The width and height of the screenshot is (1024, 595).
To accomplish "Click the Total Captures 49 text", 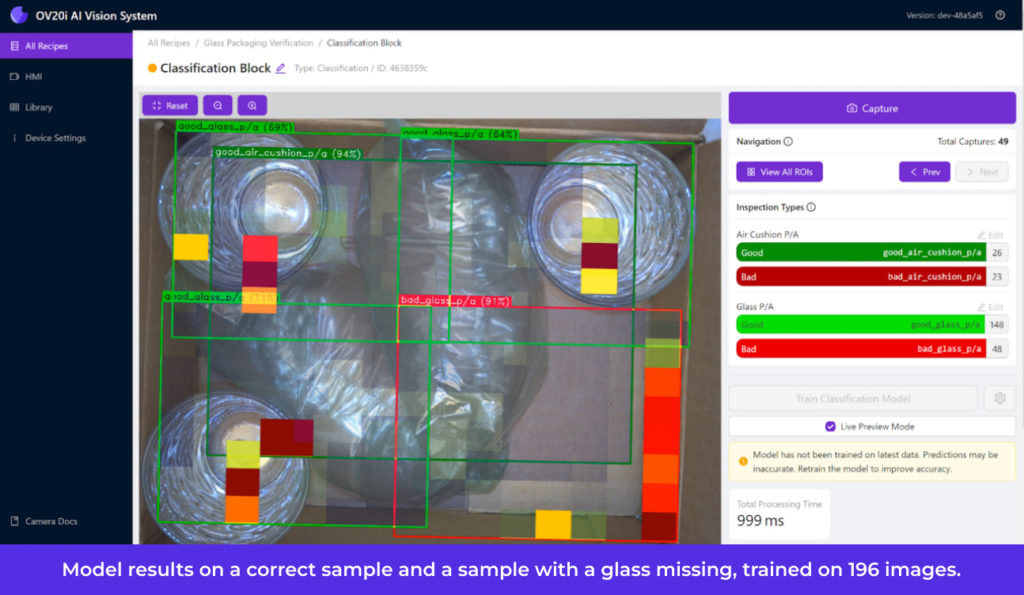I will pyautogui.click(x=972, y=141).
